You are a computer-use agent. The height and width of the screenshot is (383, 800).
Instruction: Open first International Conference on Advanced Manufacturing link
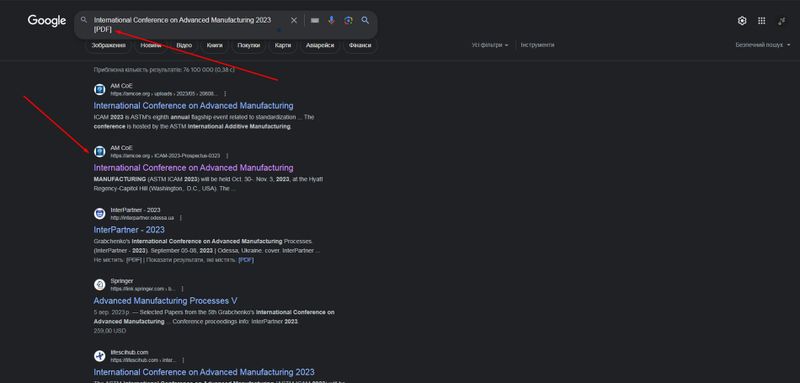(193, 106)
